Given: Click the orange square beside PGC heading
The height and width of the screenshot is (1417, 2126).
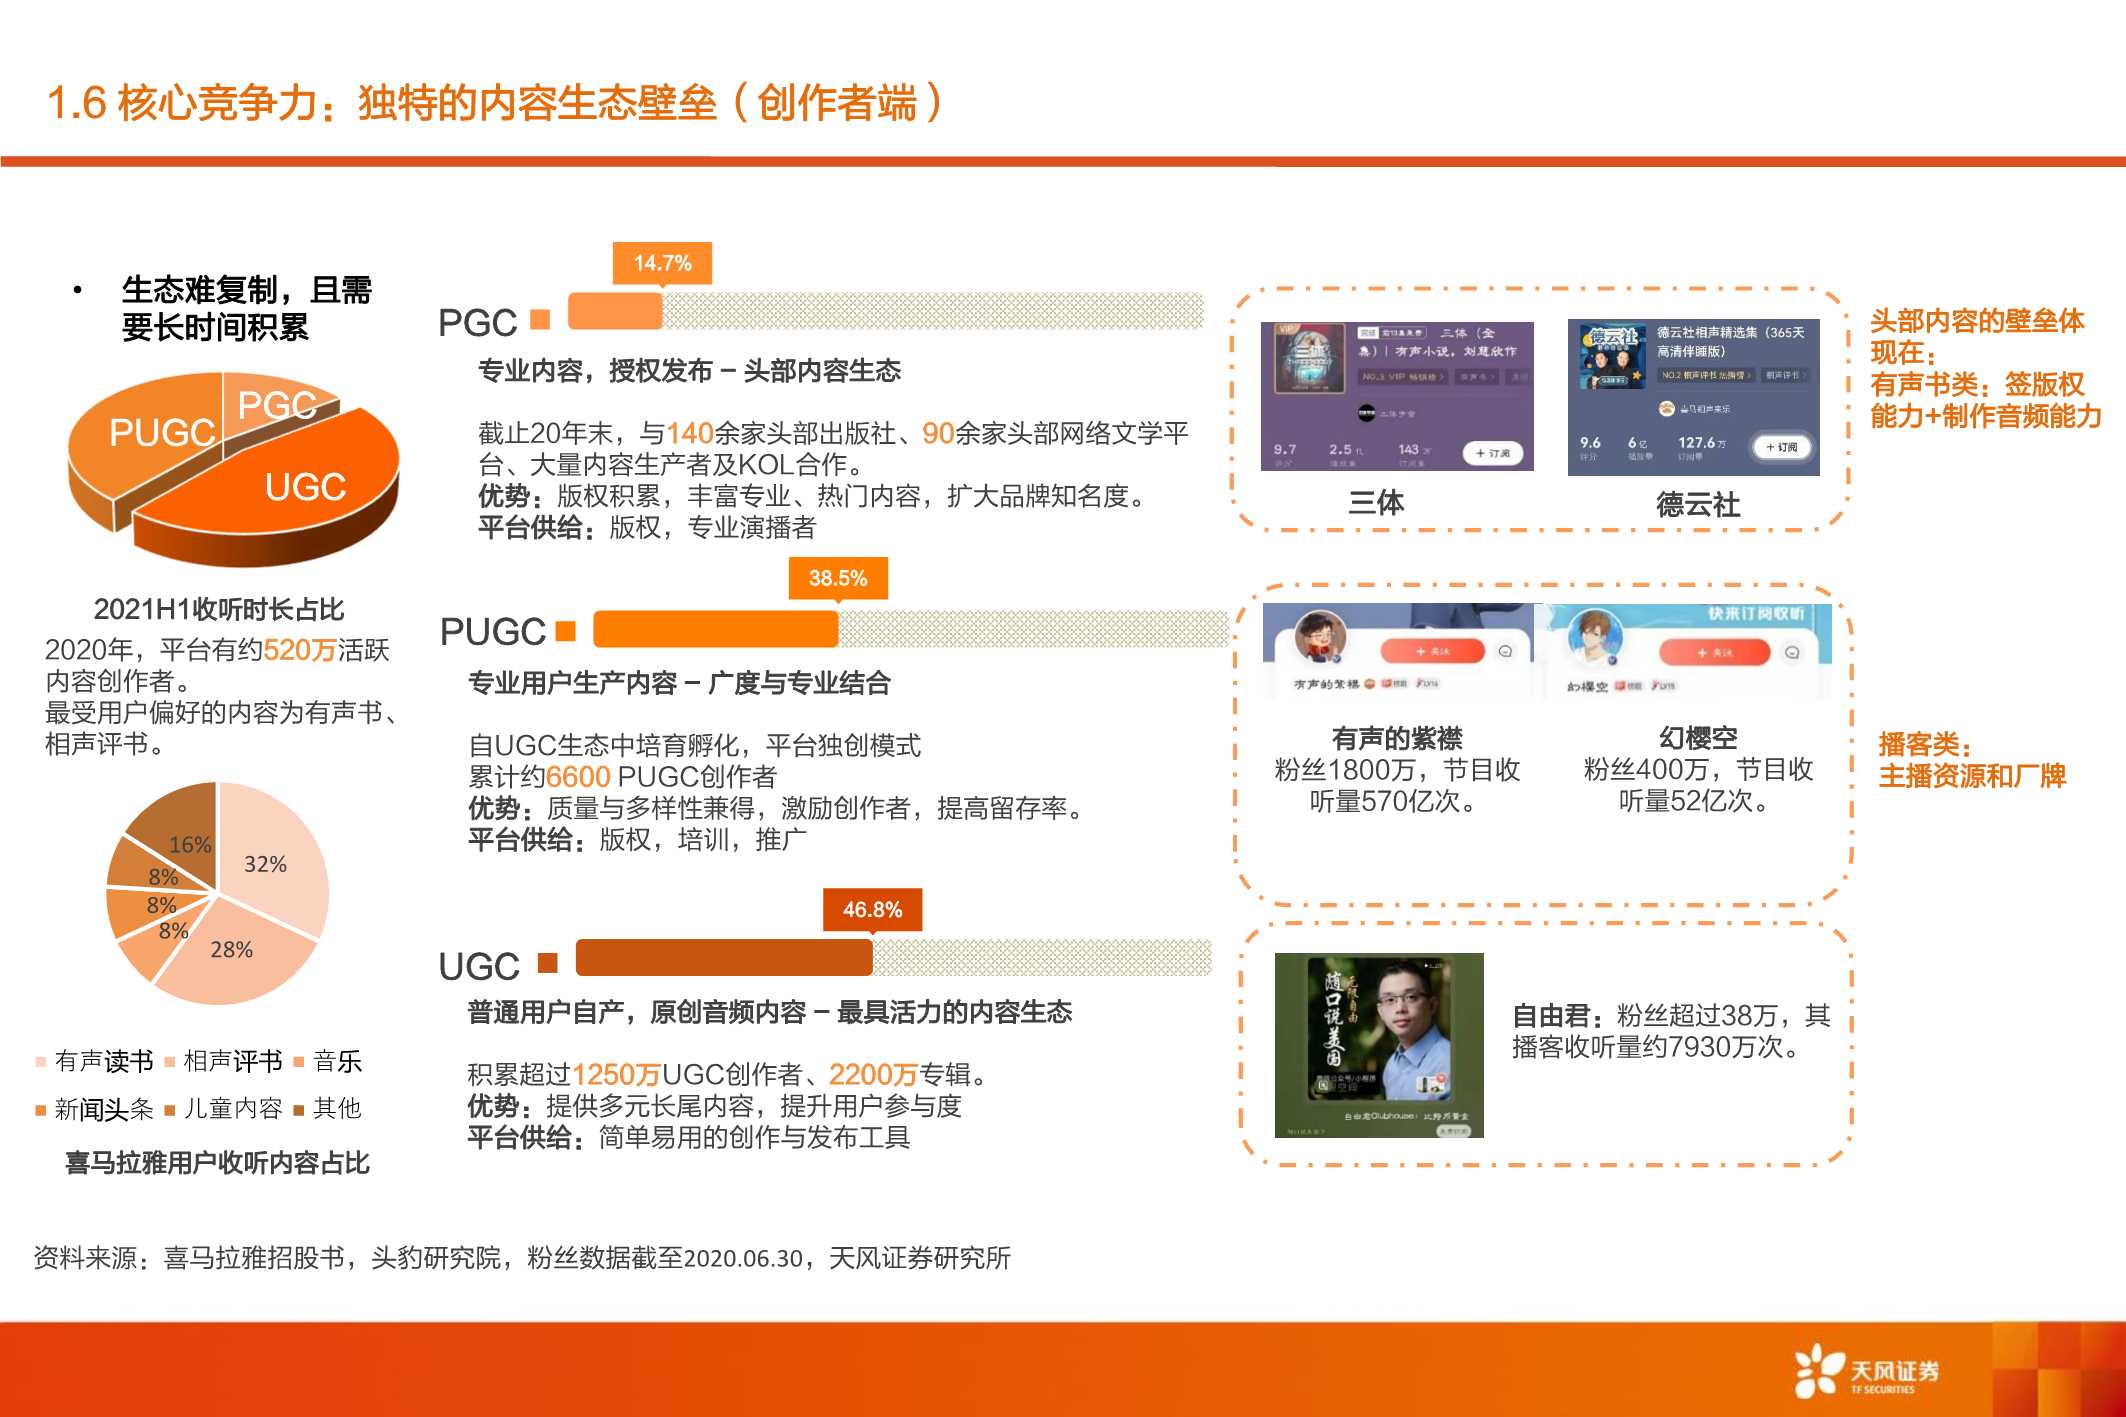Looking at the screenshot, I should point(540,319).
